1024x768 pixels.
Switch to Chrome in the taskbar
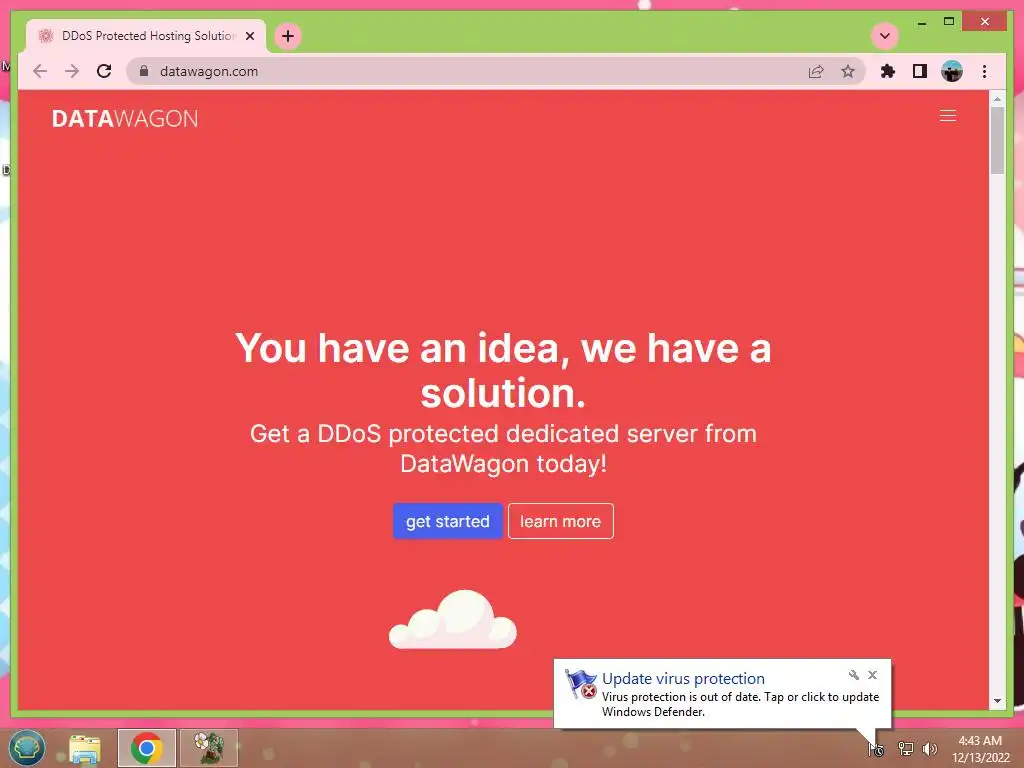pos(146,748)
